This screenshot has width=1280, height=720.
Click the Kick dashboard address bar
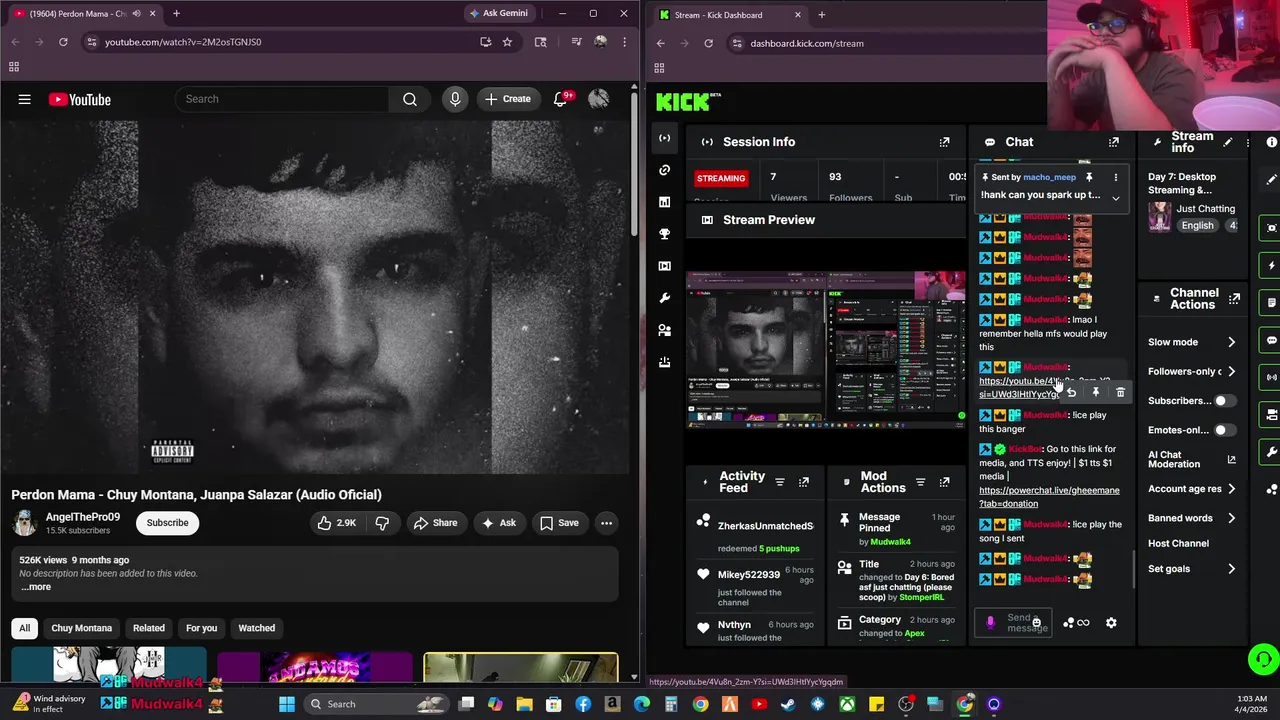886,43
